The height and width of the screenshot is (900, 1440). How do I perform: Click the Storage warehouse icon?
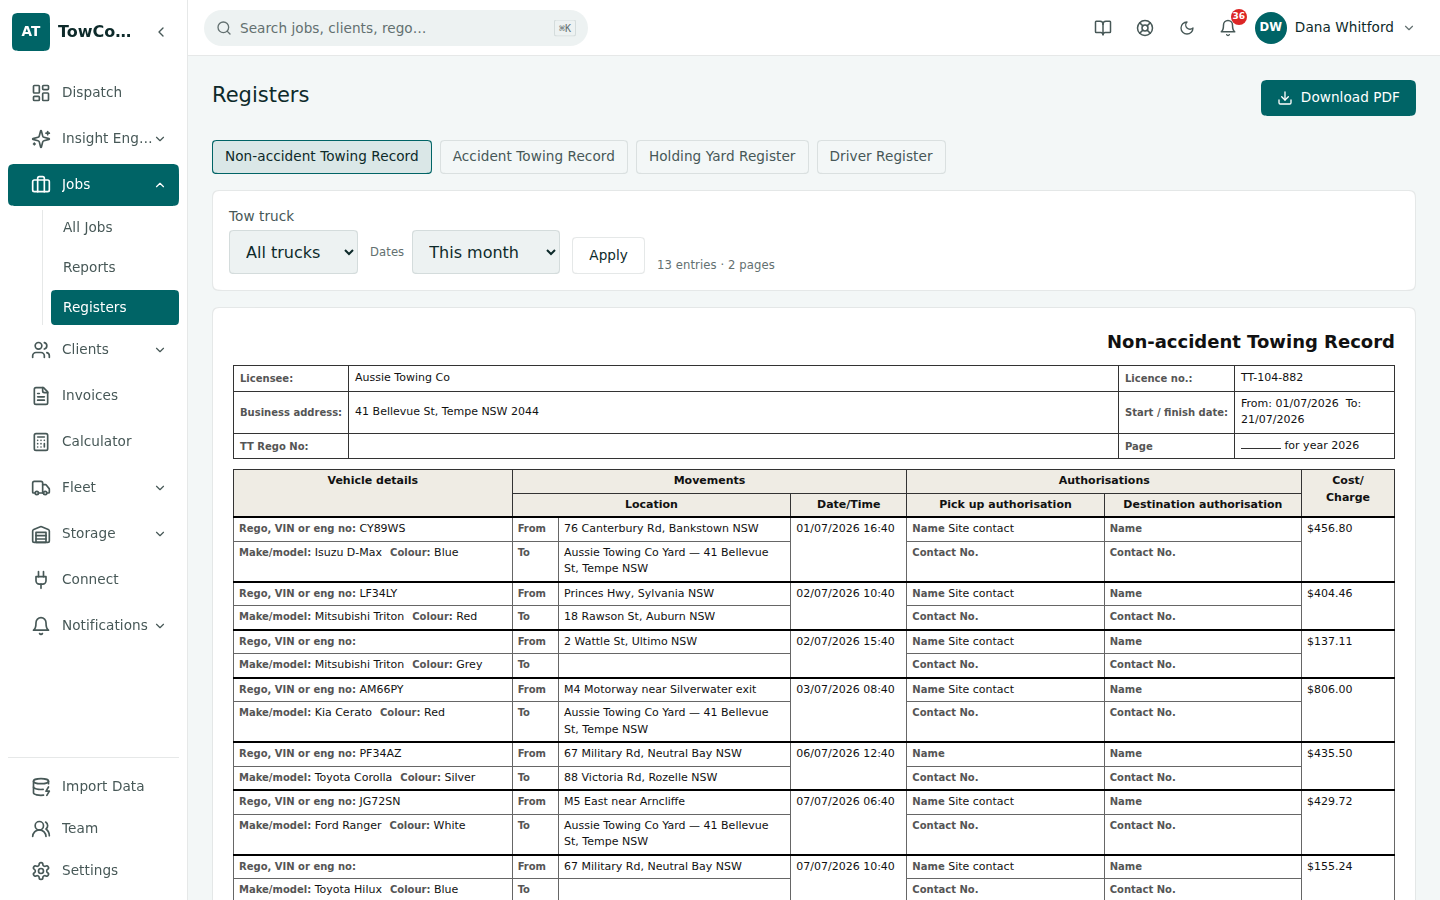coord(41,534)
